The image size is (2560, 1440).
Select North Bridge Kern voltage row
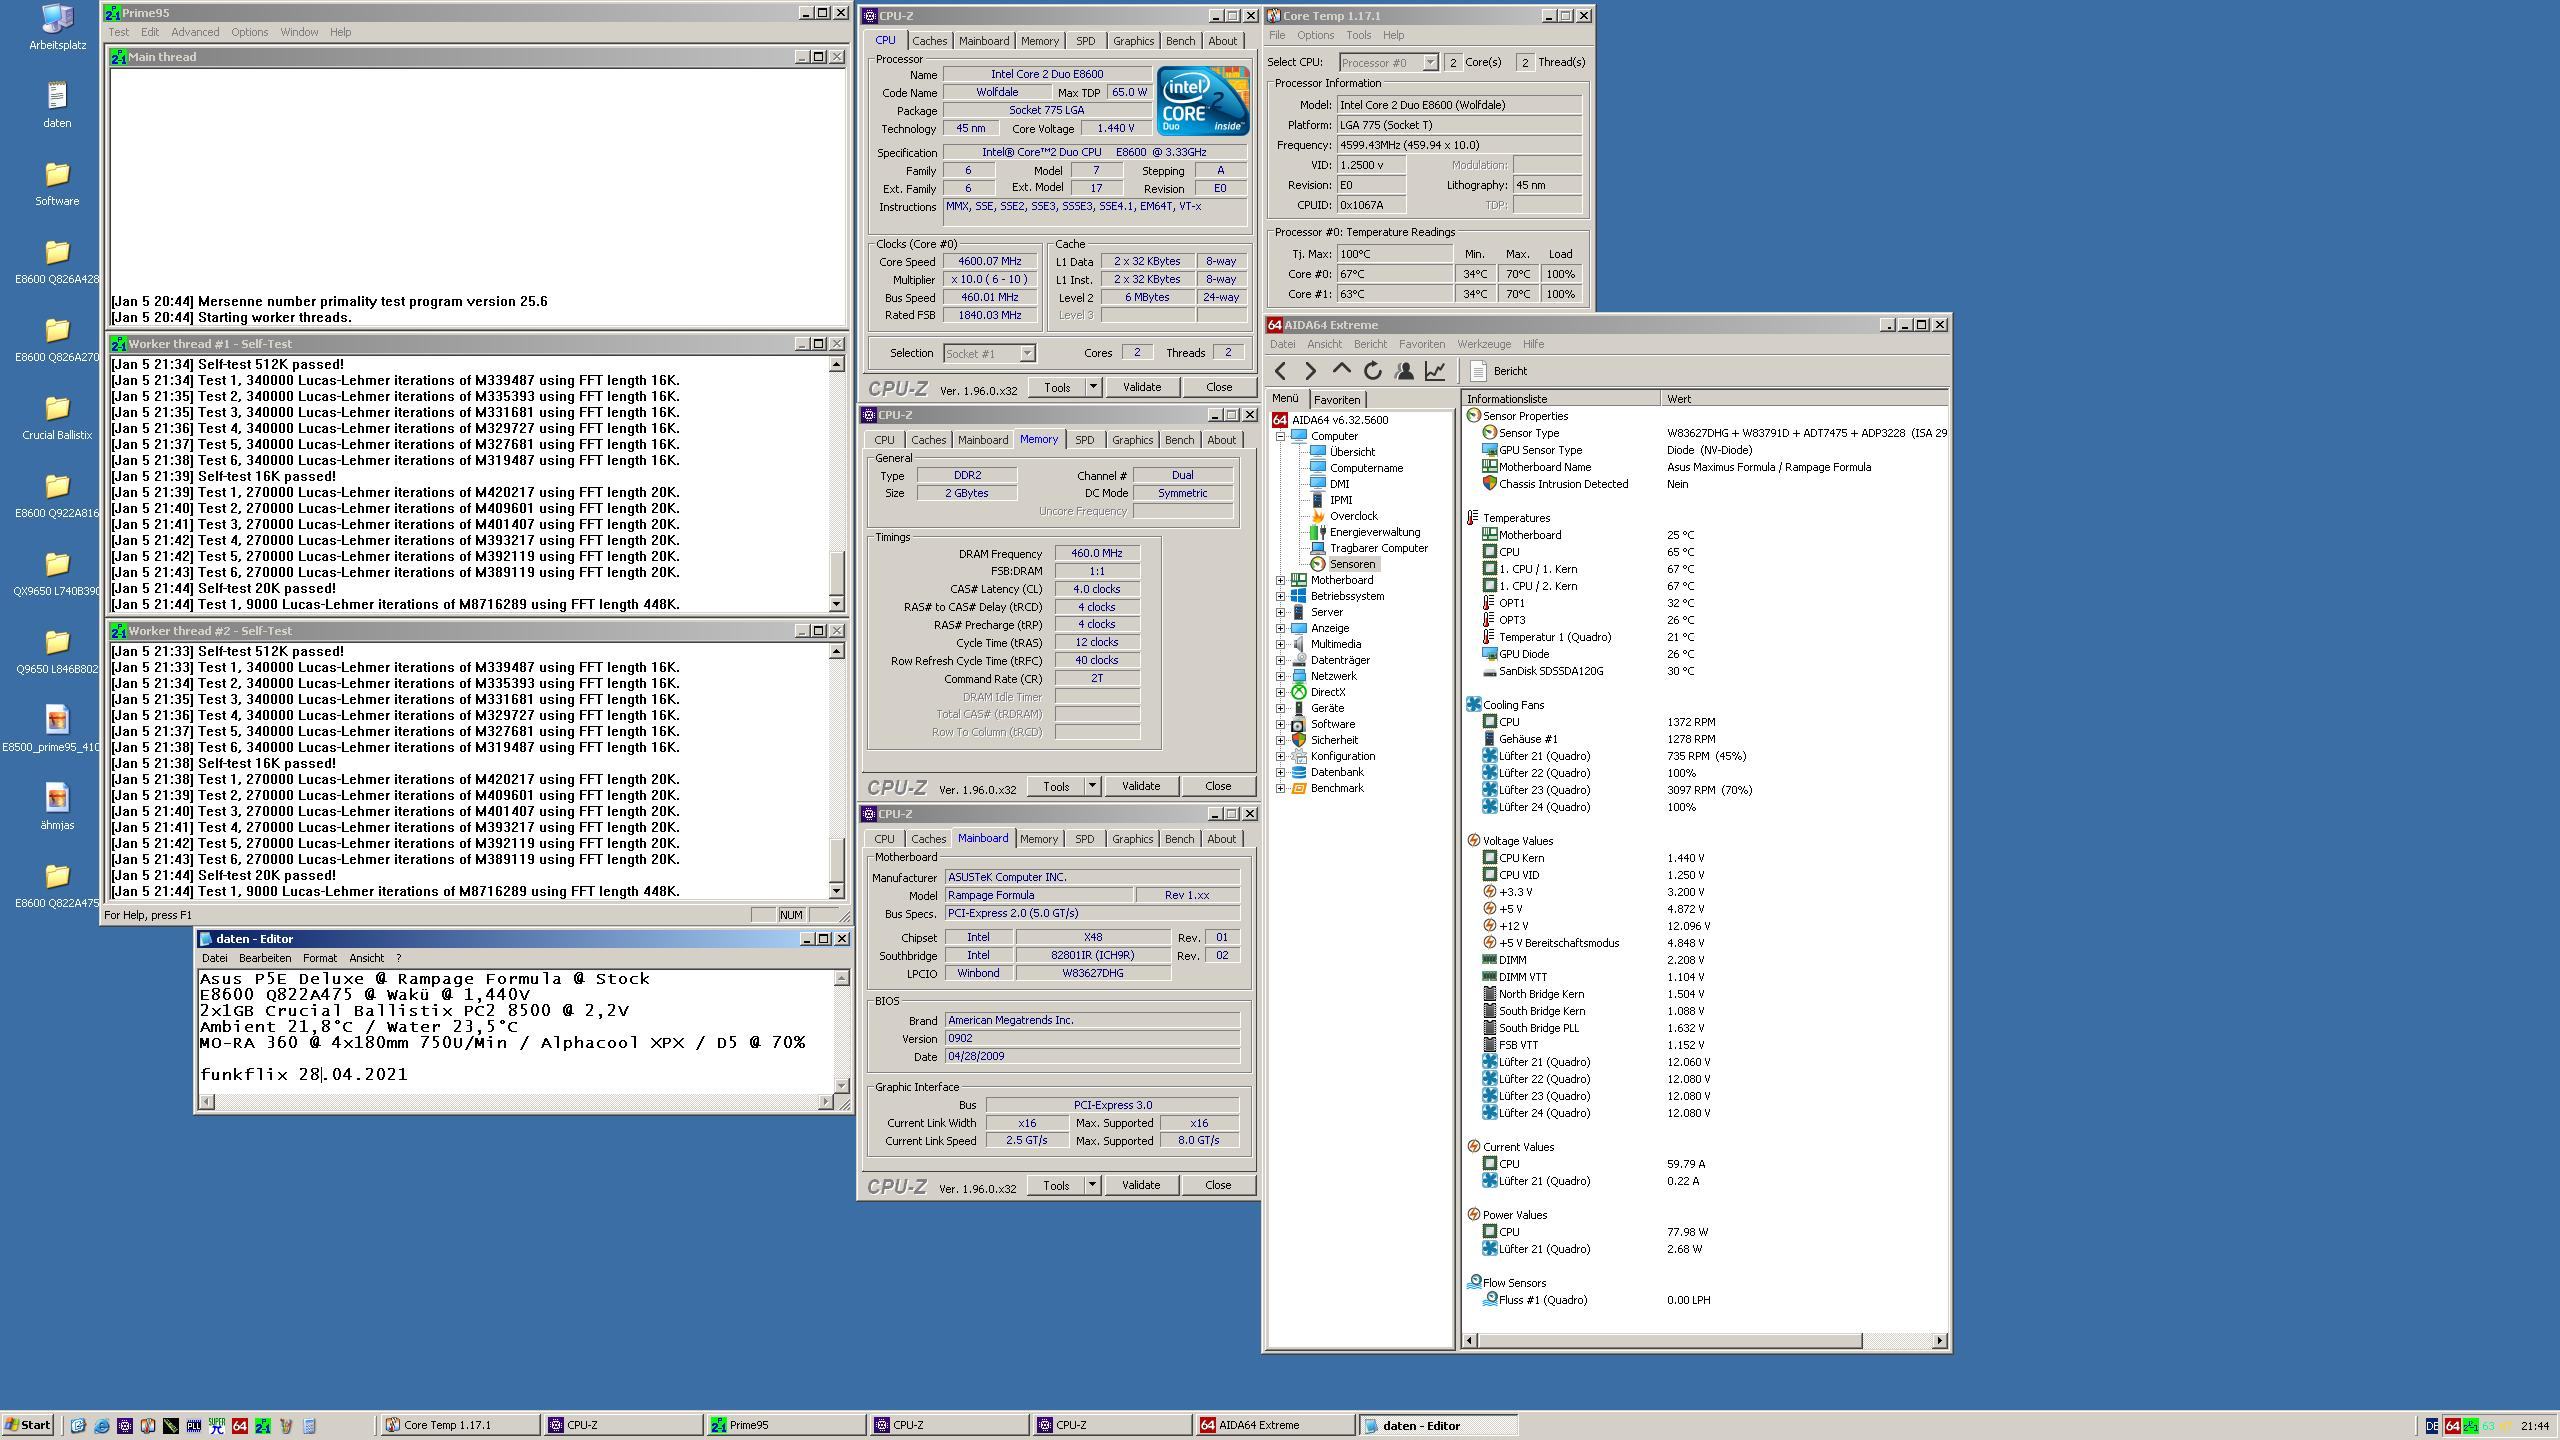[x=1706, y=994]
